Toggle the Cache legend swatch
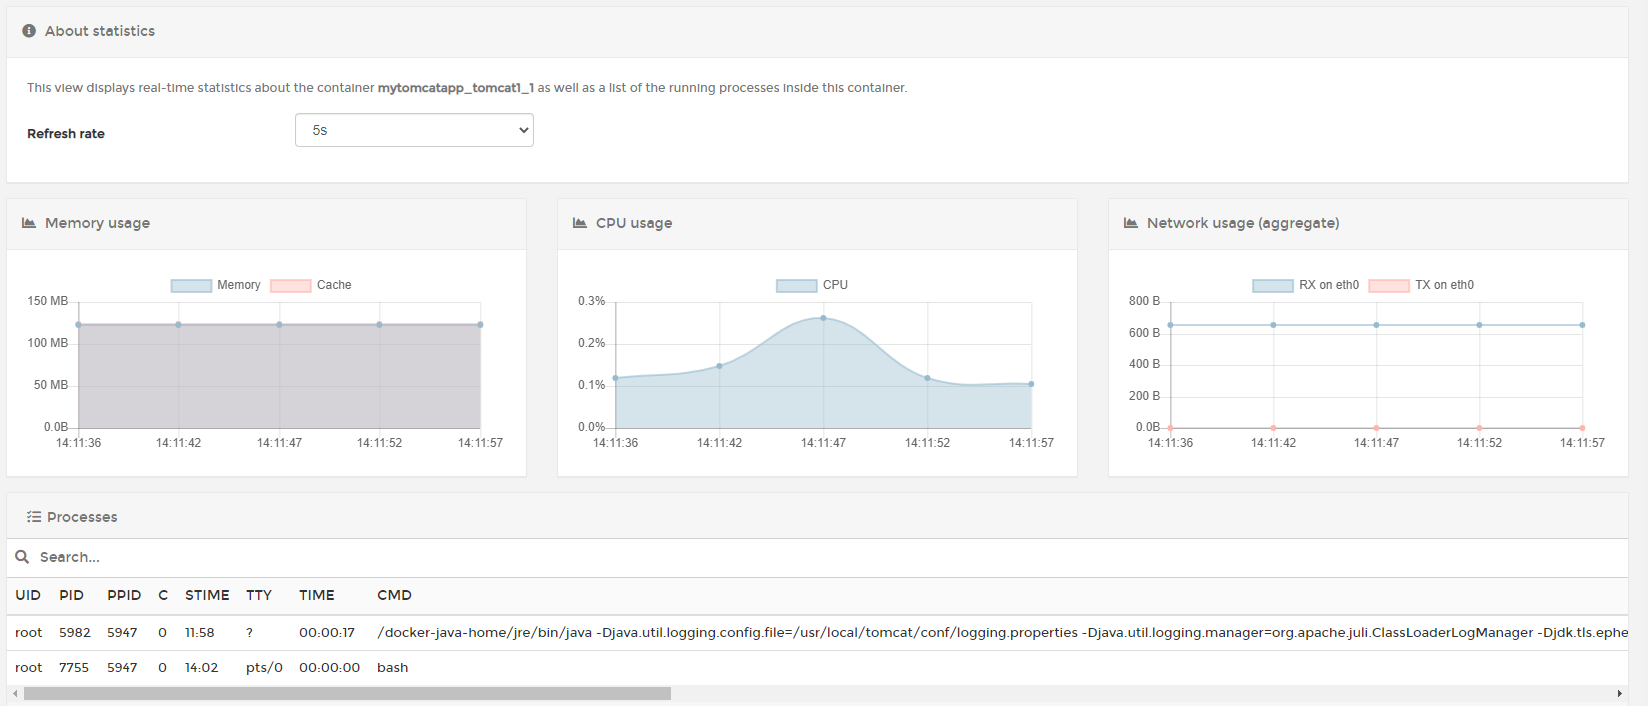The height and width of the screenshot is (706, 1648). point(291,285)
